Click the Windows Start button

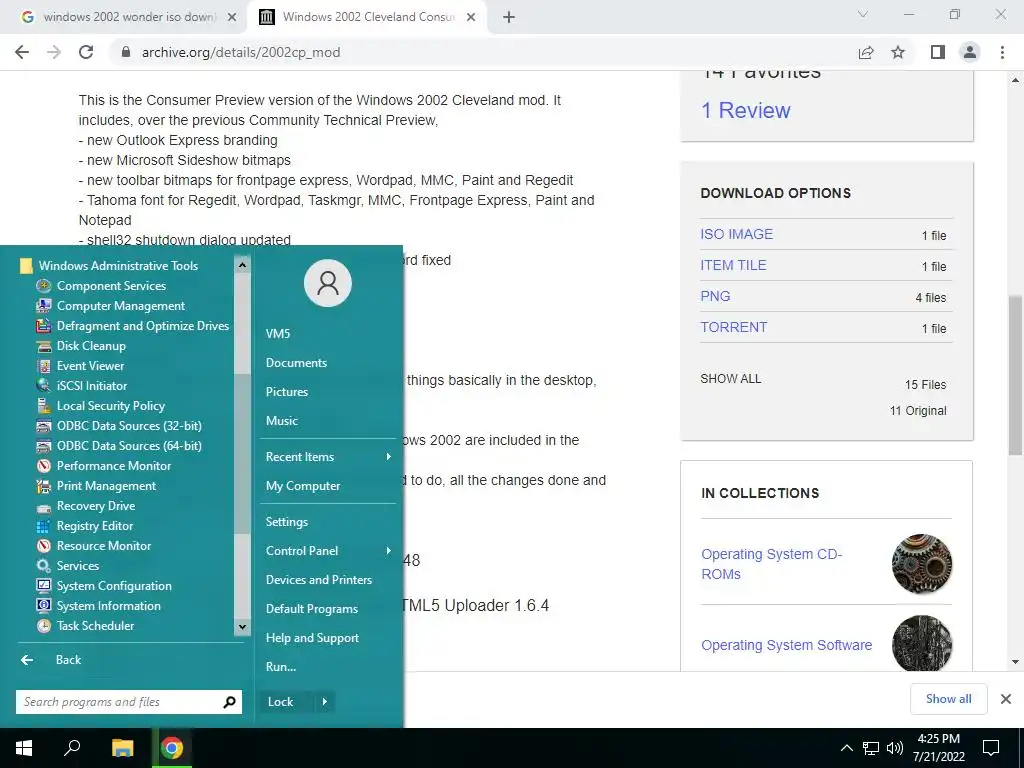click(24, 748)
